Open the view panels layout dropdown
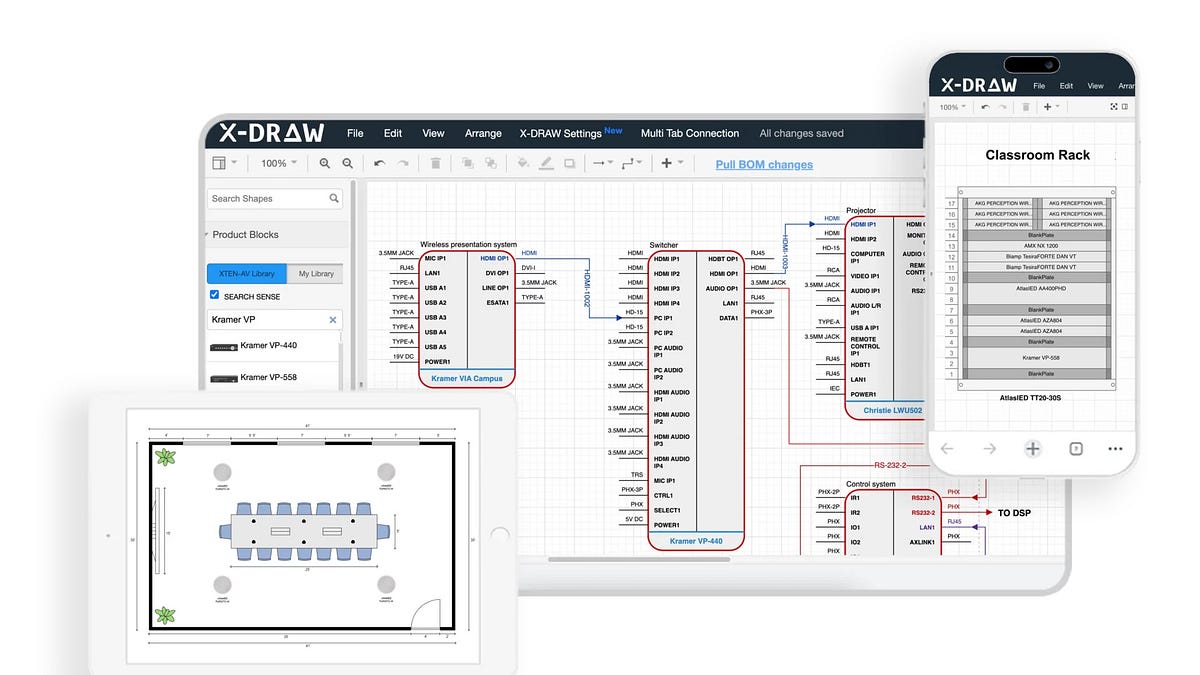 click(x=225, y=163)
